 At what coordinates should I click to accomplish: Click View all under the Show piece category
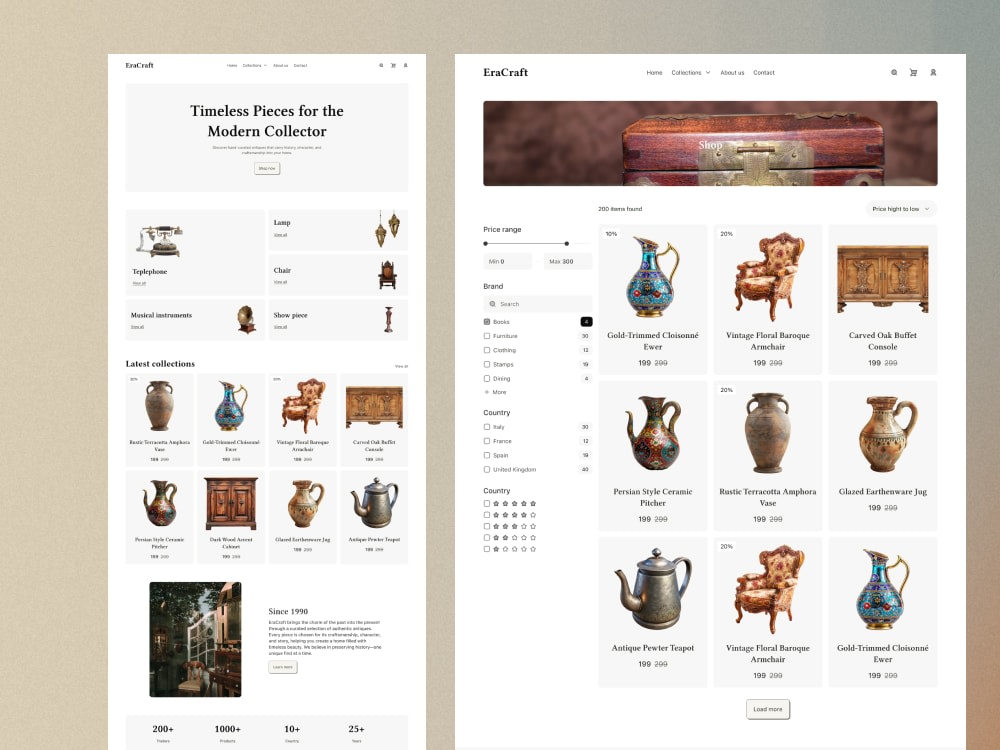click(281, 327)
